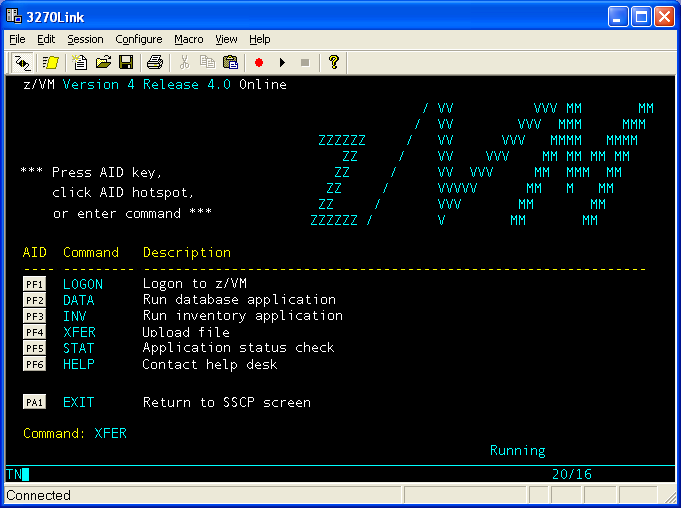Viewport: 686px width, 508px height.
Task: Open help with the question mark icon
Action: click(x=334, y=63)
